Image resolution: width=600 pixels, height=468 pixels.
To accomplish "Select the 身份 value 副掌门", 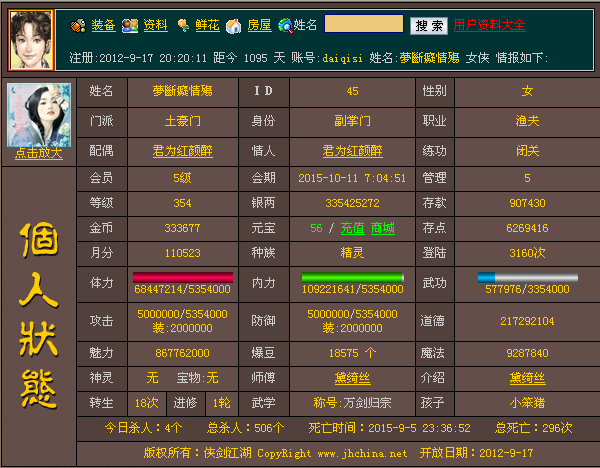I will click(352, 121).
